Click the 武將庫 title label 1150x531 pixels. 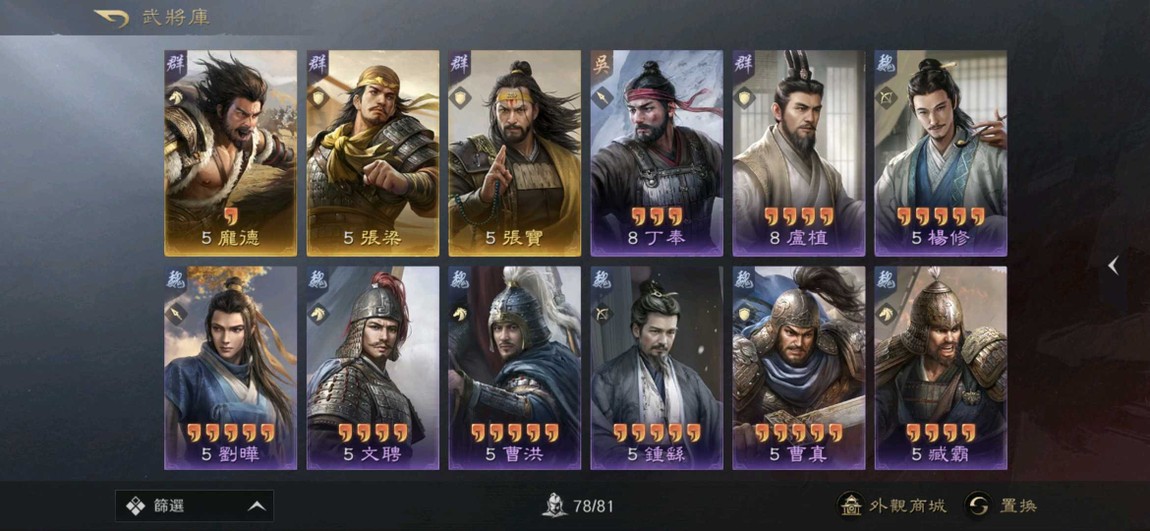tap(176, 18)
